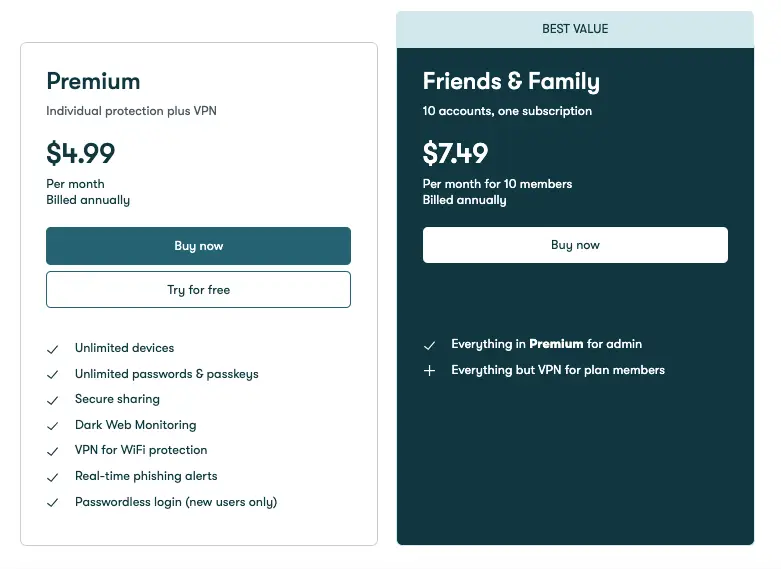Click checkmark beside Unlimited passwords & passkeys
The image size is (781, 569).
pyautogui.click(x=52, y=375)
